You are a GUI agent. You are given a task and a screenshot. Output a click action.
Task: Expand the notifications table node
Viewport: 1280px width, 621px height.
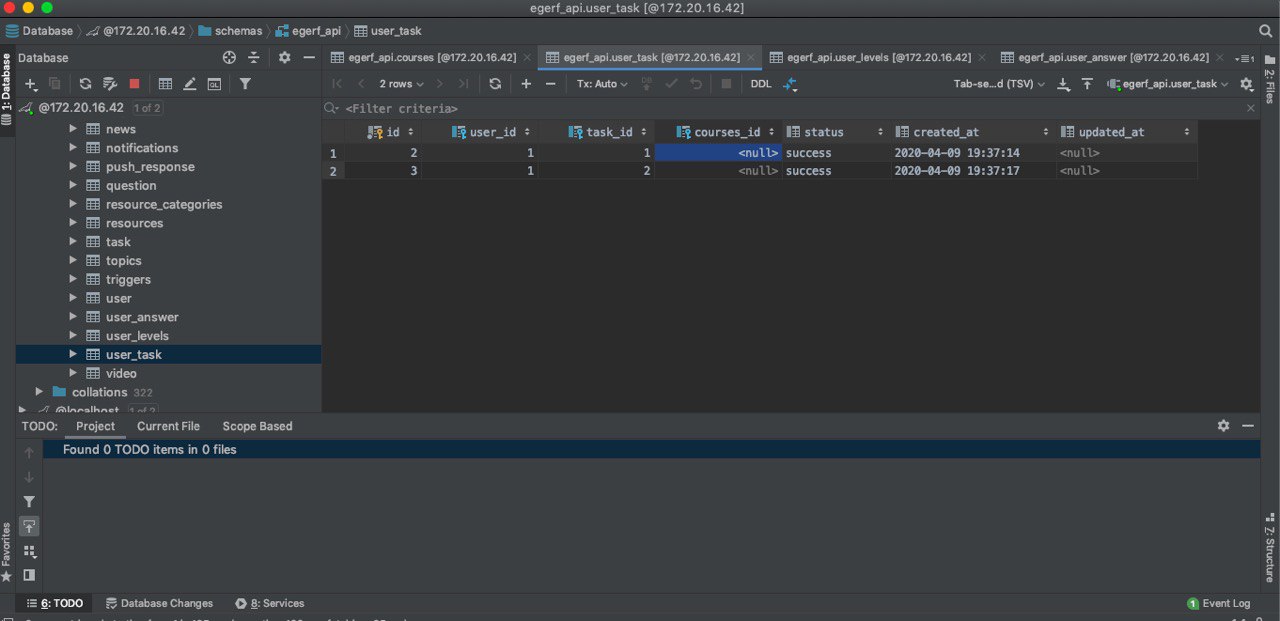tap(73, 148)
